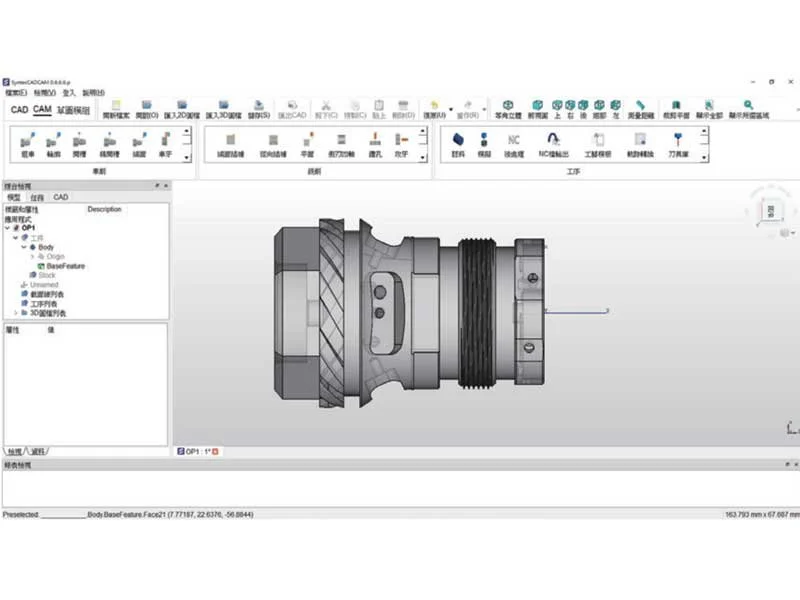
Task: Click the NC file output icon
Action: point(553,139)
